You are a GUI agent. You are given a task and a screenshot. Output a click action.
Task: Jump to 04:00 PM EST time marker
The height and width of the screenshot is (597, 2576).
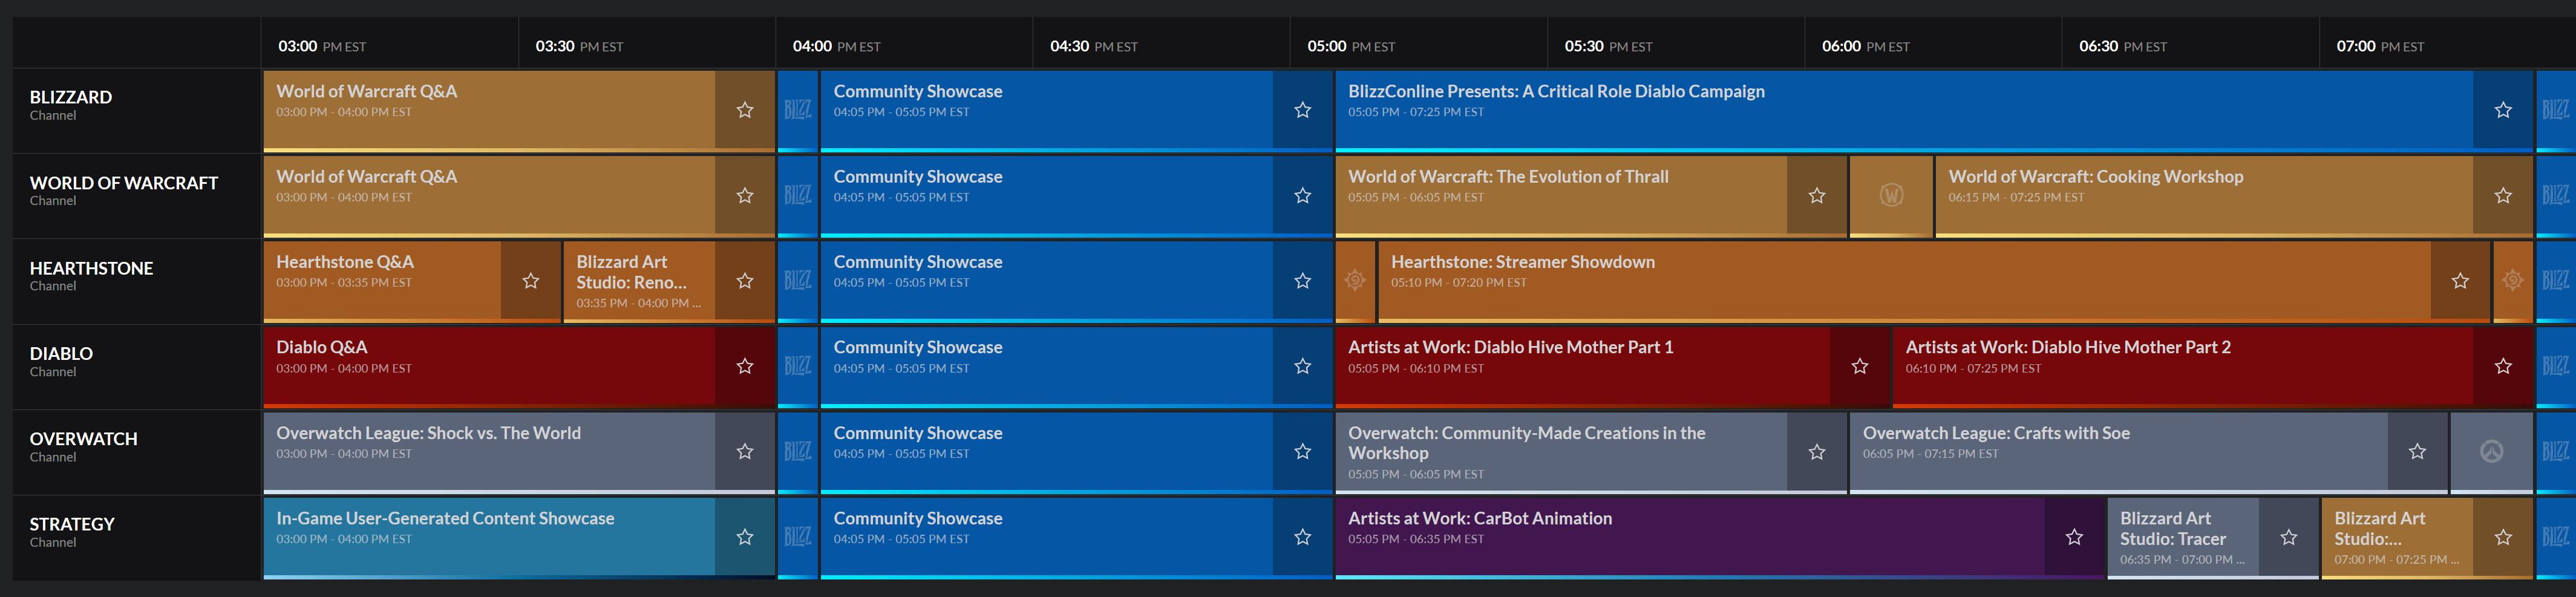tap(836, 46)
